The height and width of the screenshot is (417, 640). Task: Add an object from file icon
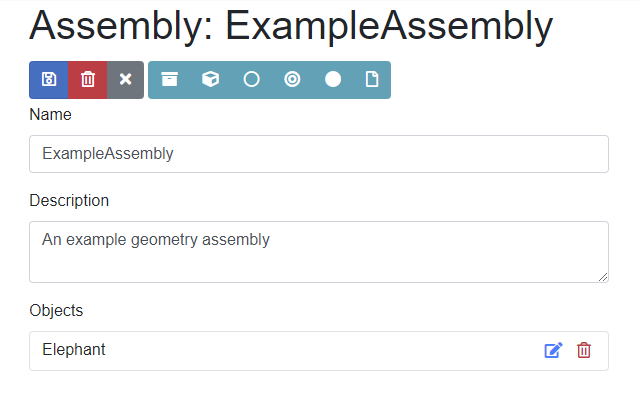tap(372, 80)
